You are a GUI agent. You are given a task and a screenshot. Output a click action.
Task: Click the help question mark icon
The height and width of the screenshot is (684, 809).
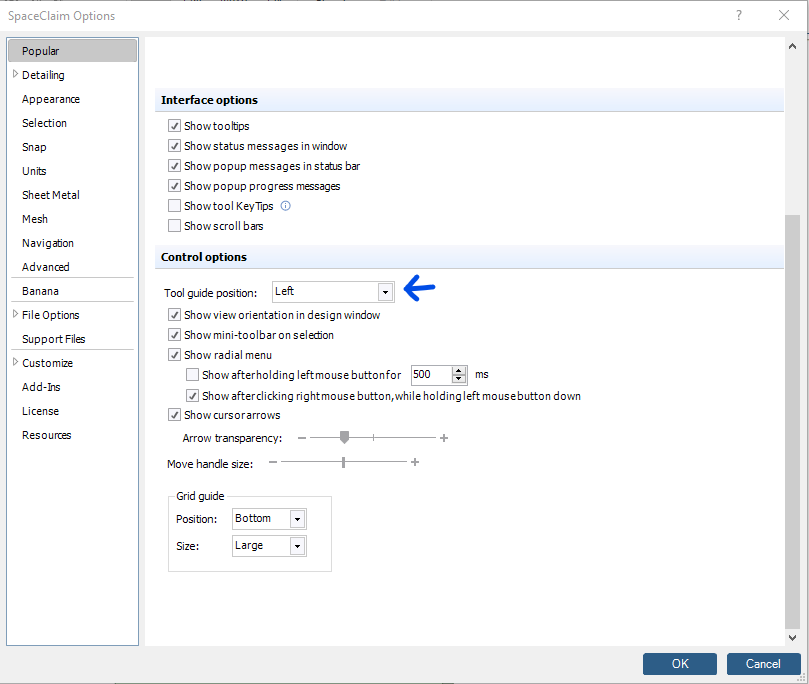[739, 15]
